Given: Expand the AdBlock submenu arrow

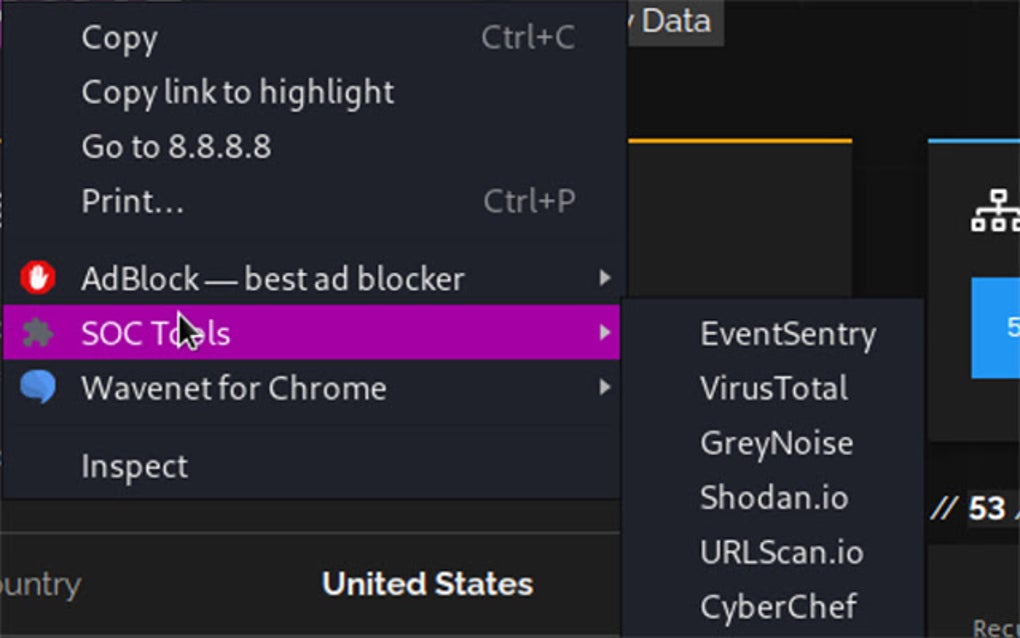Looking at the screenshot, I should click(x=608, y=279).
